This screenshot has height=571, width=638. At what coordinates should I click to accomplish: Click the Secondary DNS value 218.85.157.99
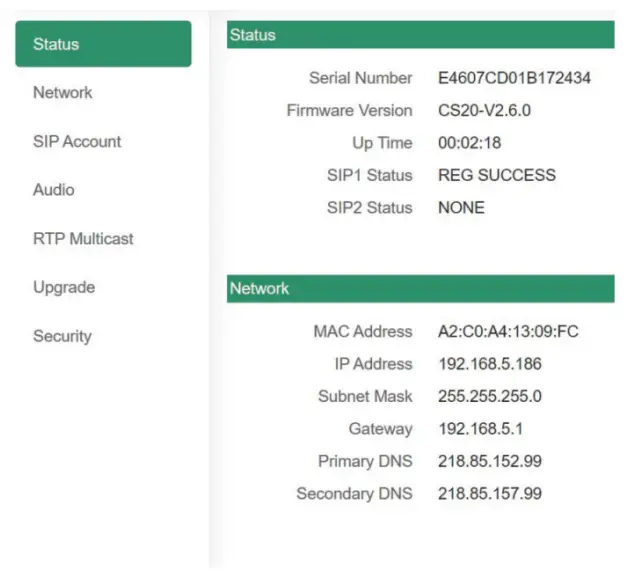click(x=490, y=494)
